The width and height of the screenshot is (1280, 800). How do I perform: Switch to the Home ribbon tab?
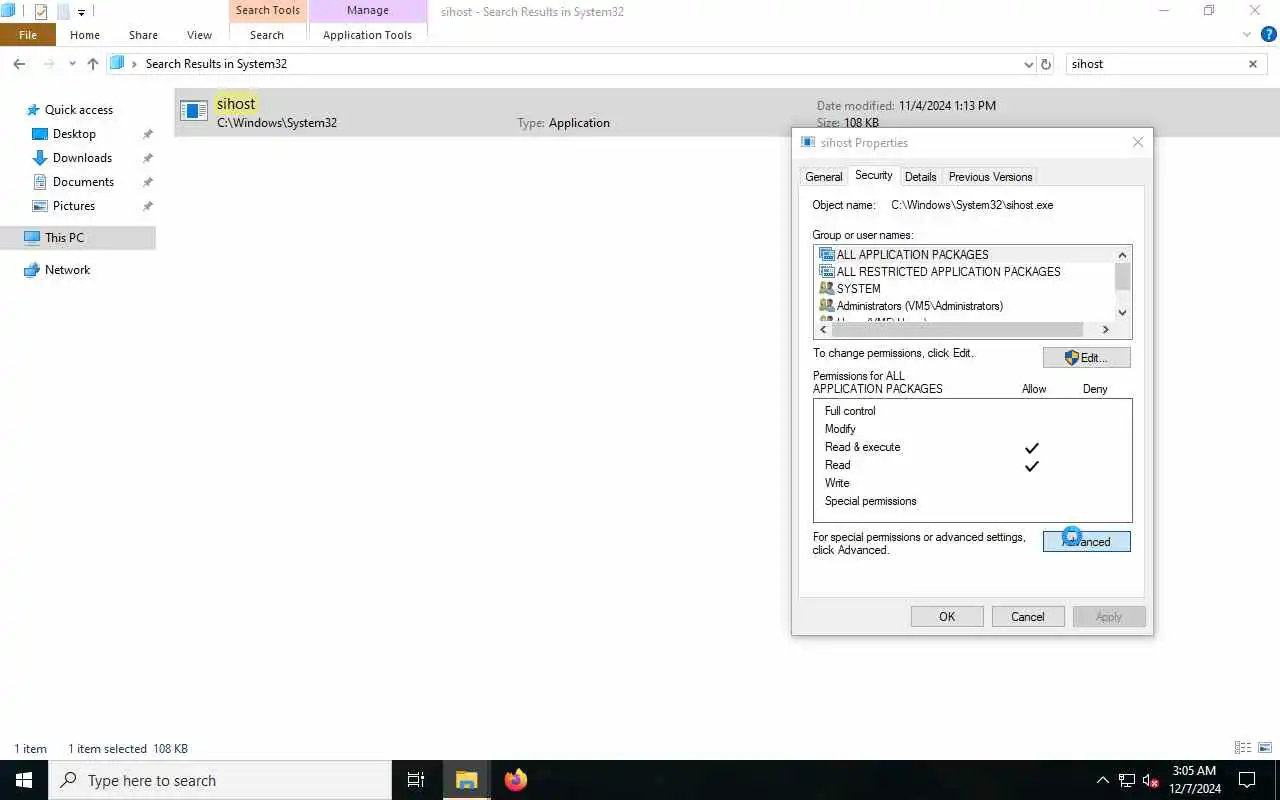(x=85, y=35)
